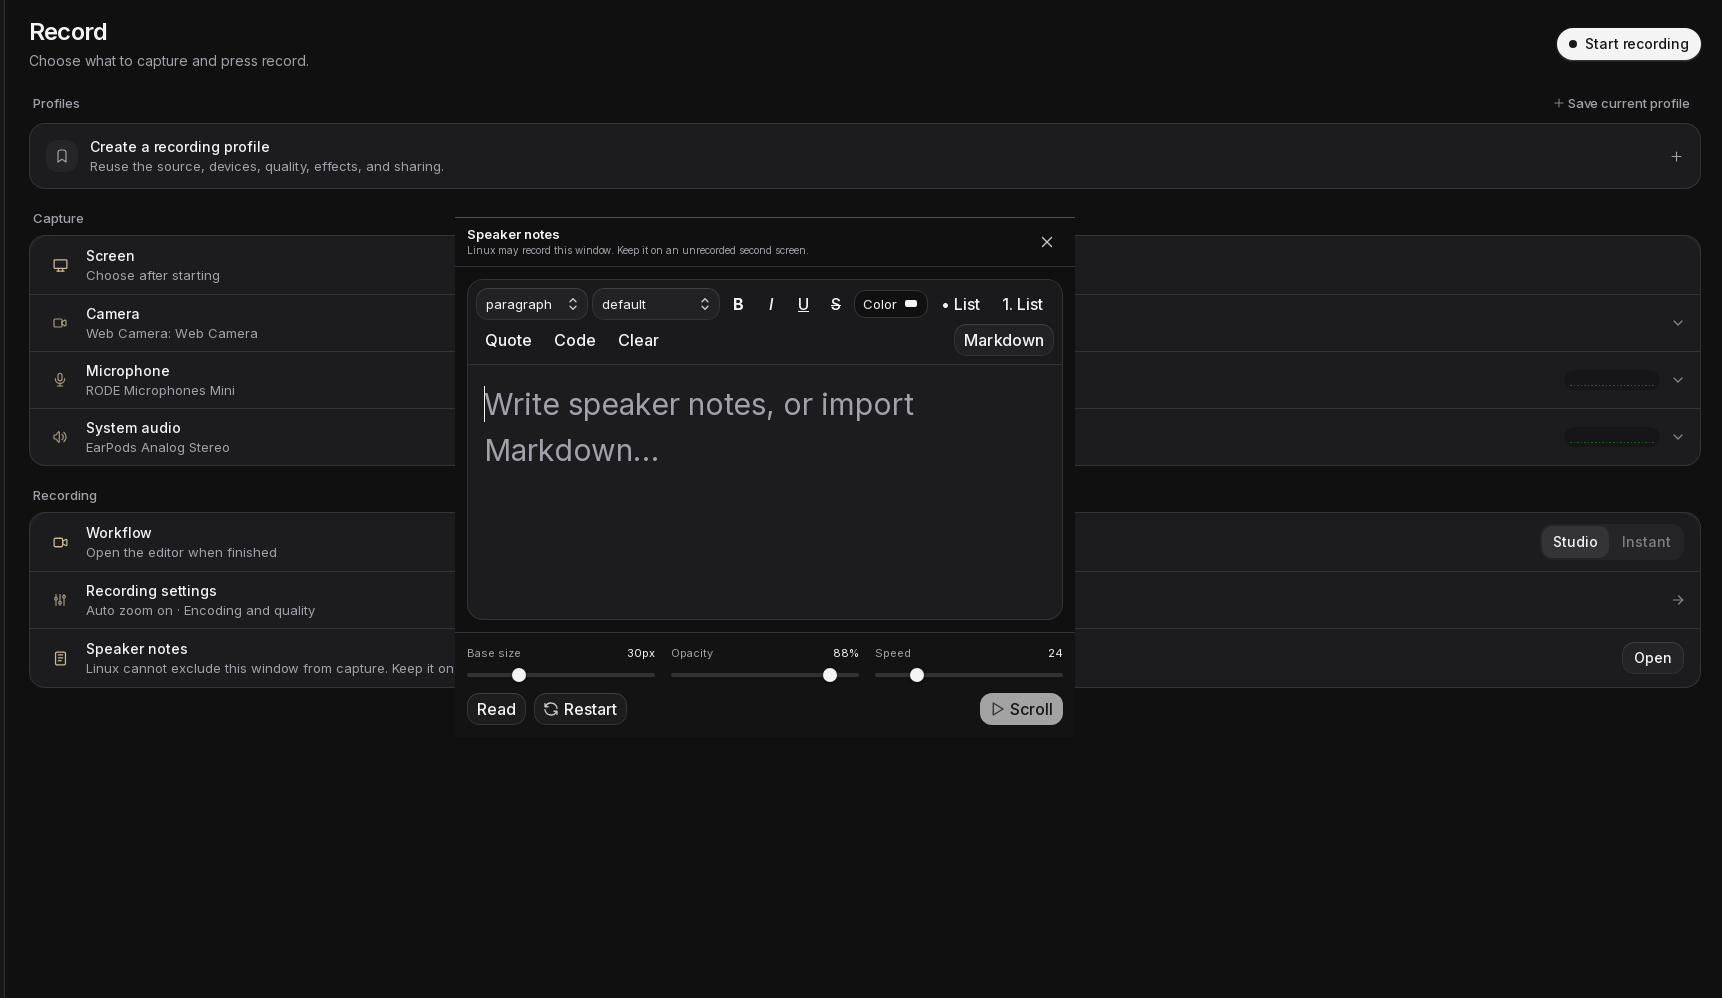
Task: Toggle bullet List formatting
Action: (x=961, y=304)
